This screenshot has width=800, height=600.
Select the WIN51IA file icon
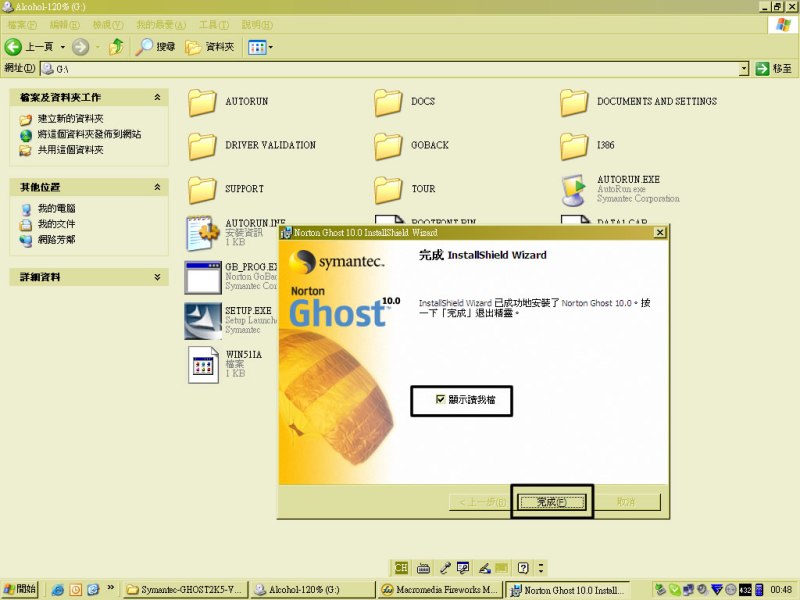(x=203, y=365)
